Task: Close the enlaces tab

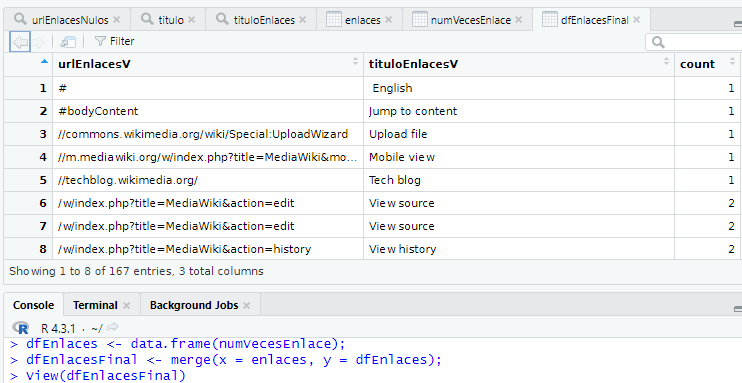Action: pos(389,20)
